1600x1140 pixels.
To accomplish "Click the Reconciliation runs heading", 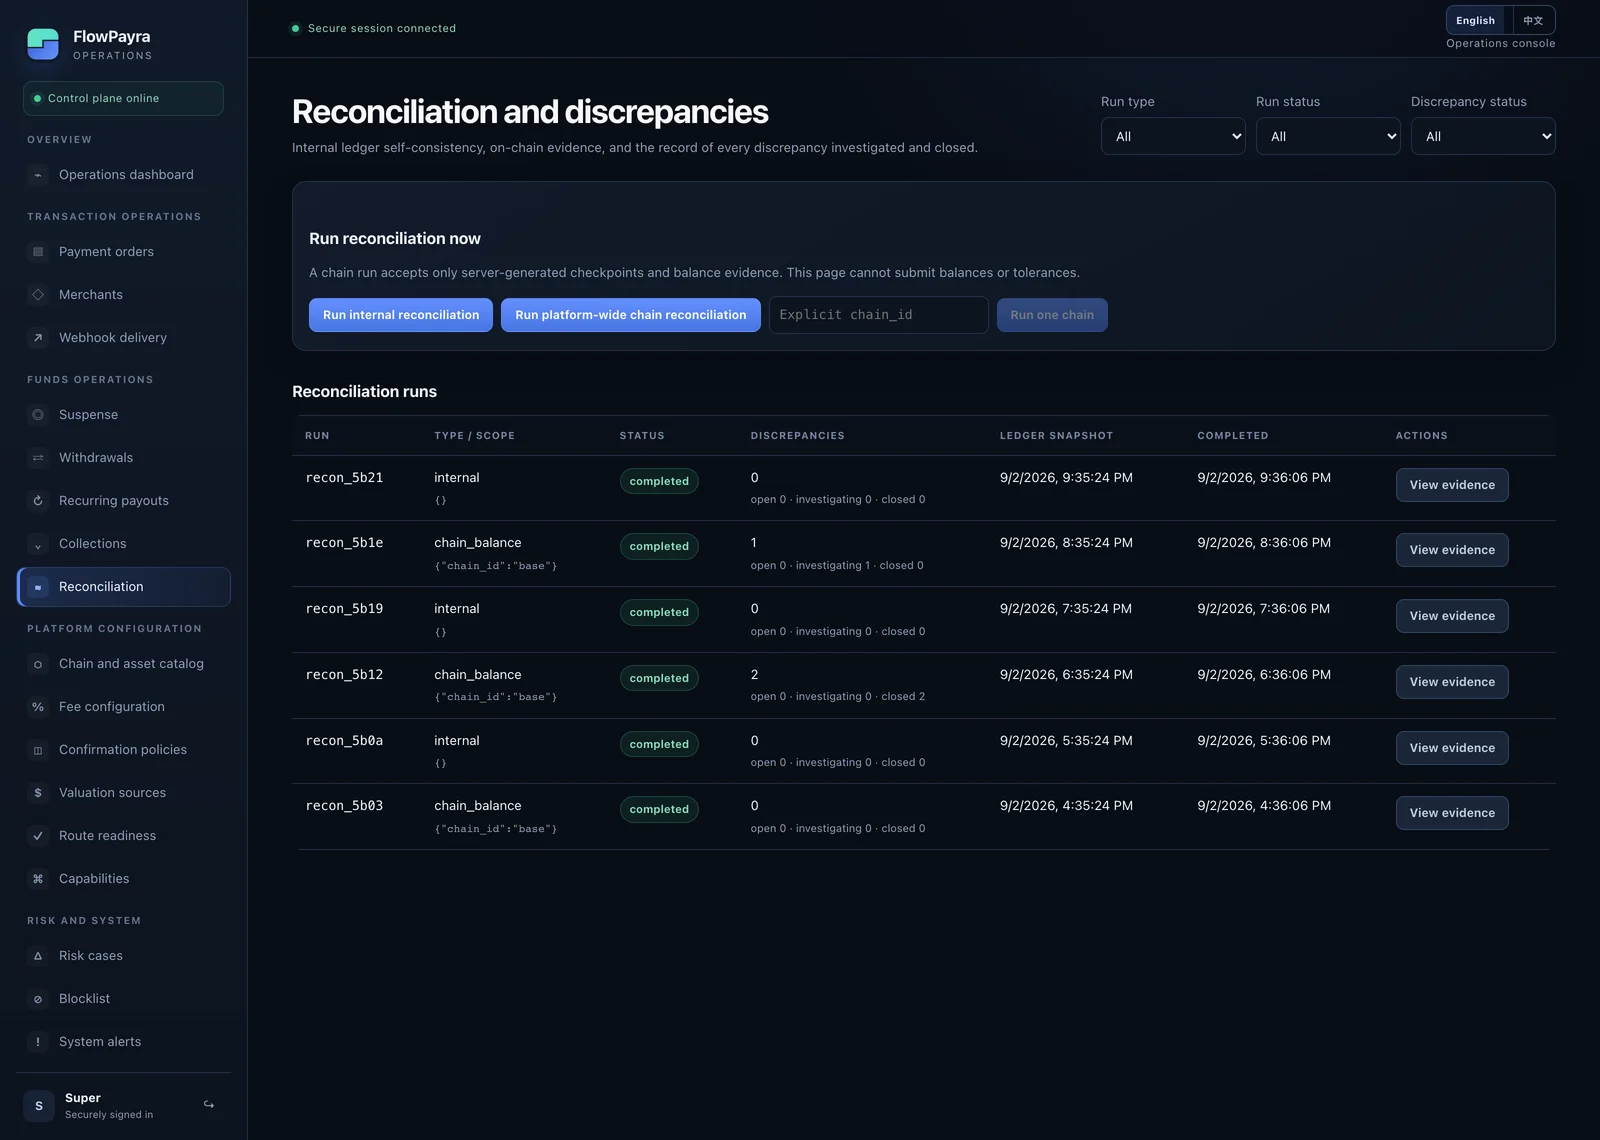I will pyautogui.click(x=364, y=392).
